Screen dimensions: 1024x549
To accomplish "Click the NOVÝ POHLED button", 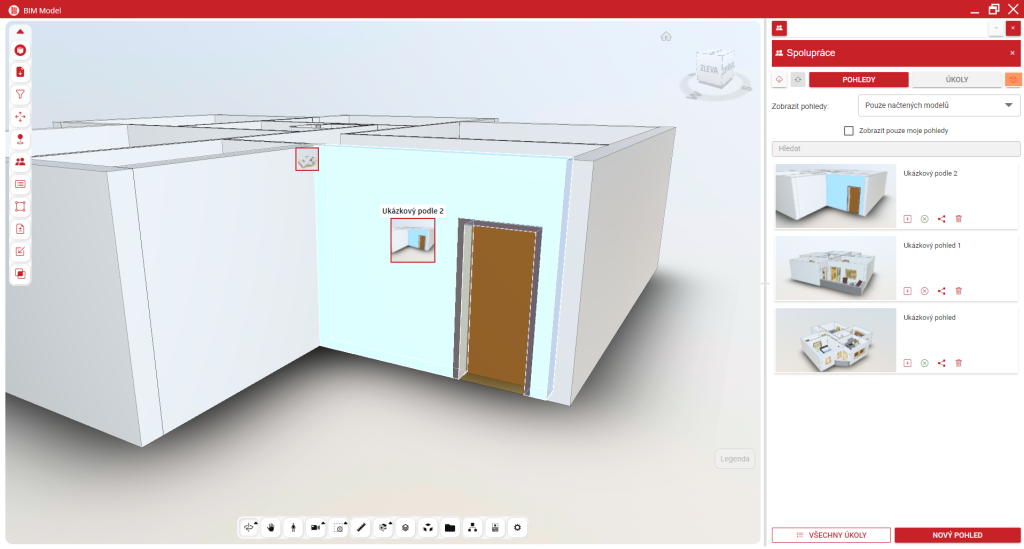I will (957, 535).
